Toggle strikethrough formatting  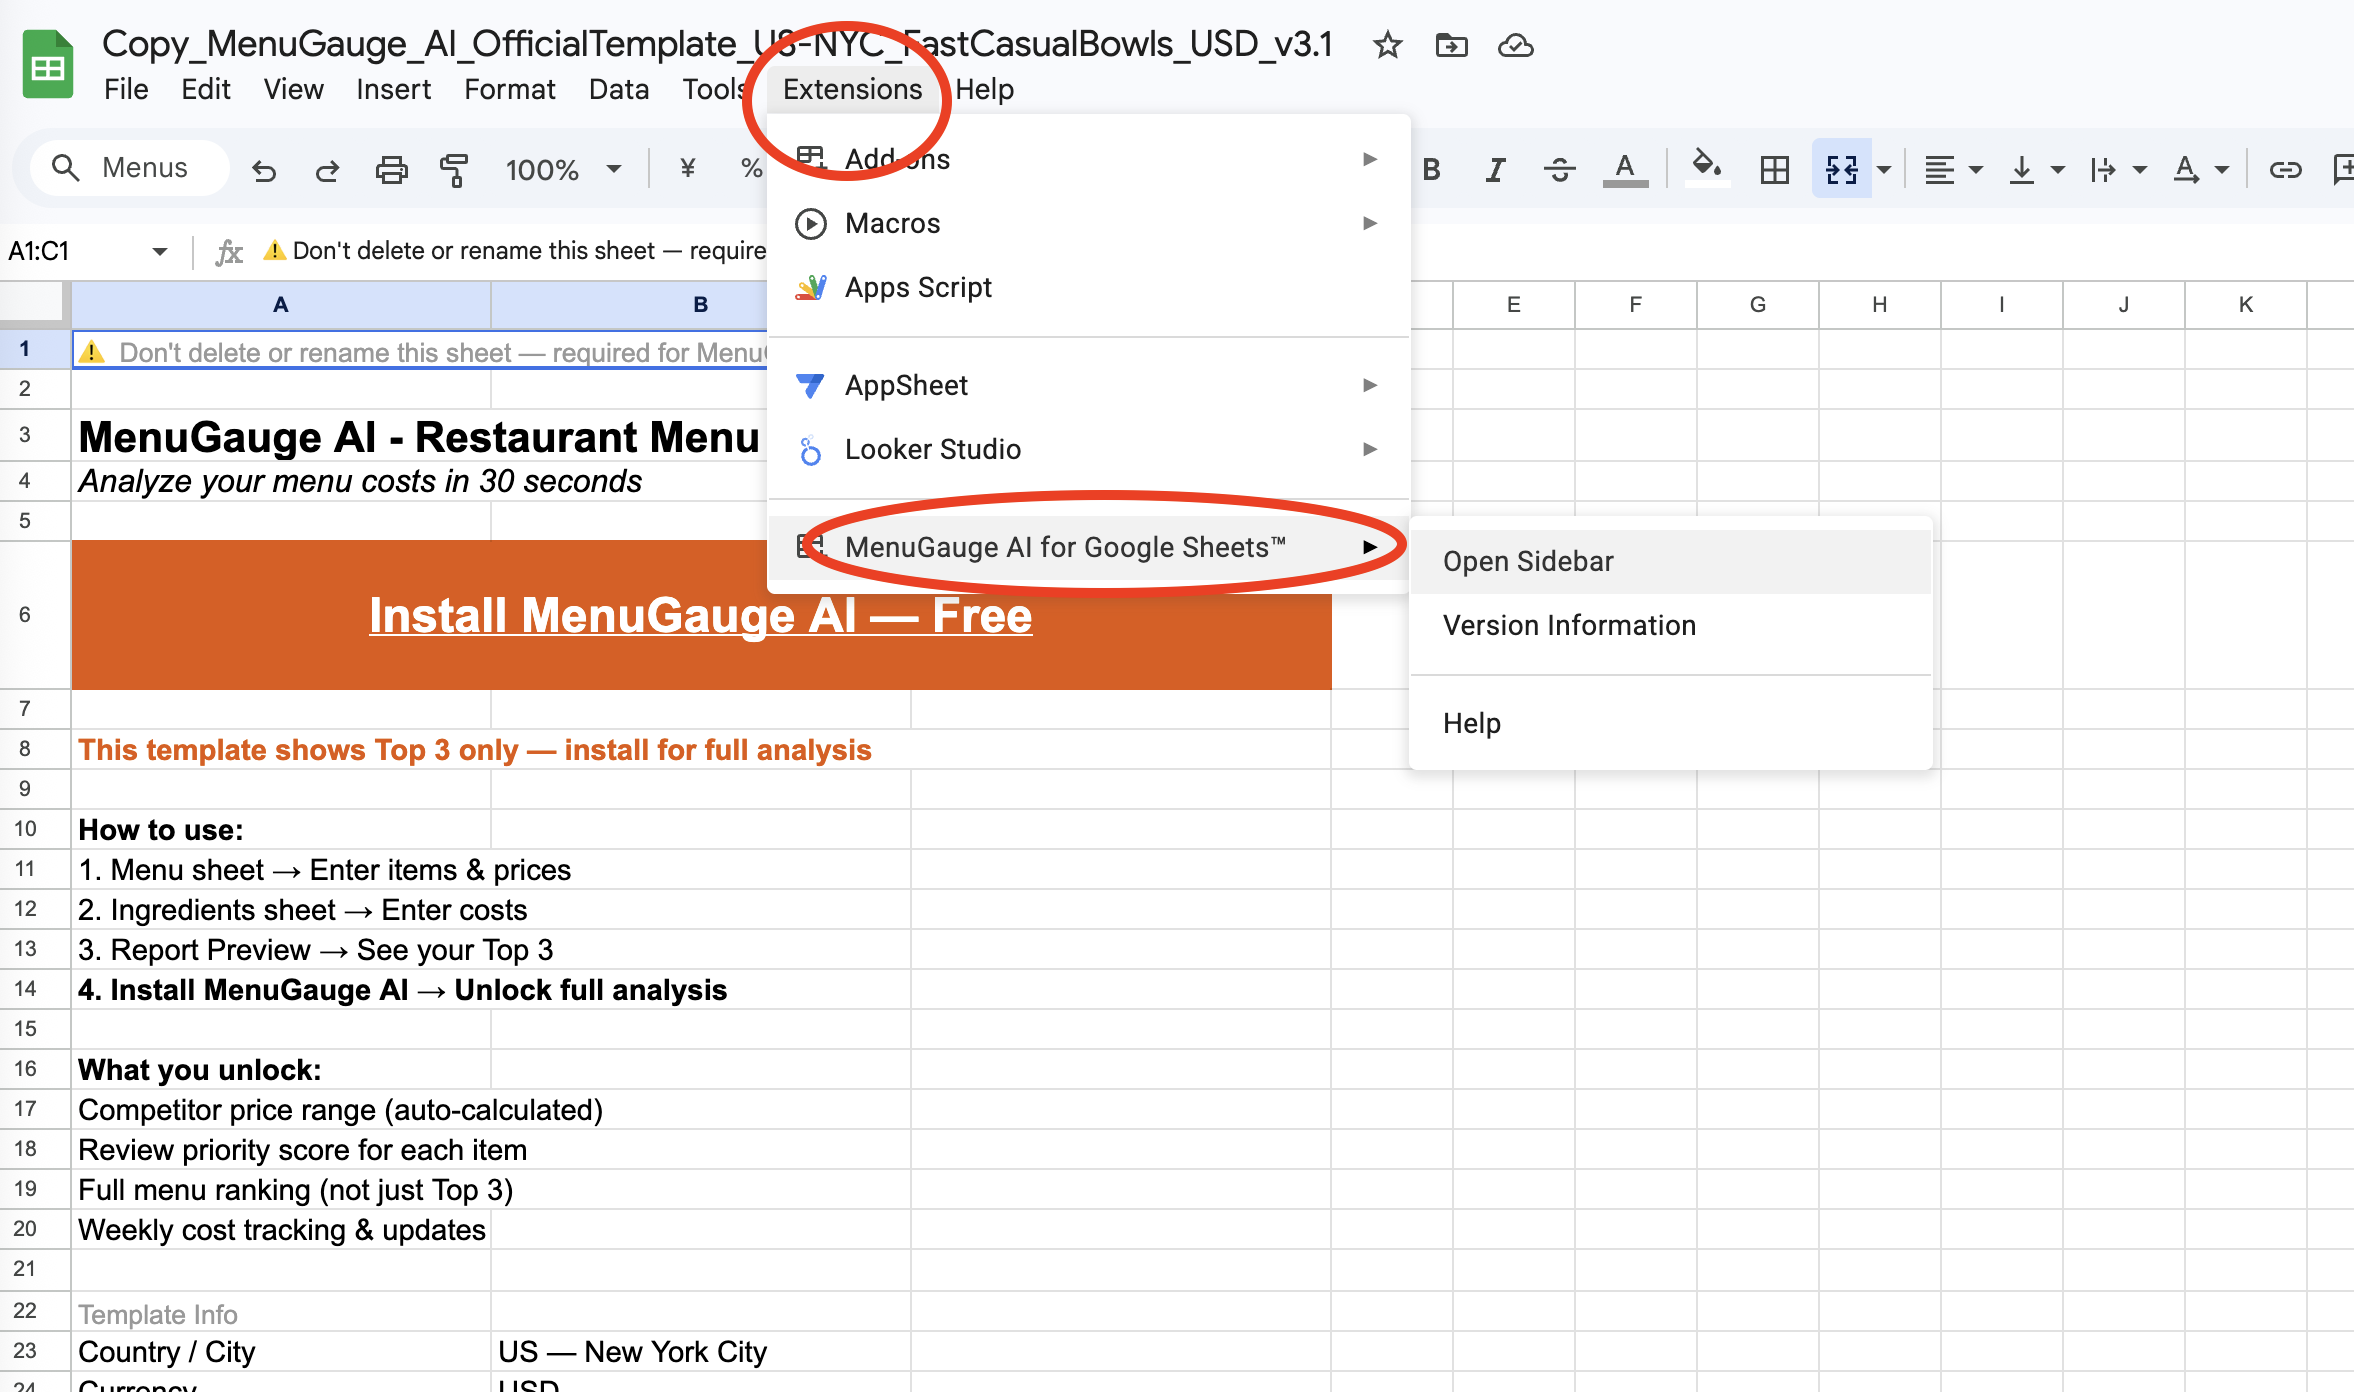(x=1559, y=170)
